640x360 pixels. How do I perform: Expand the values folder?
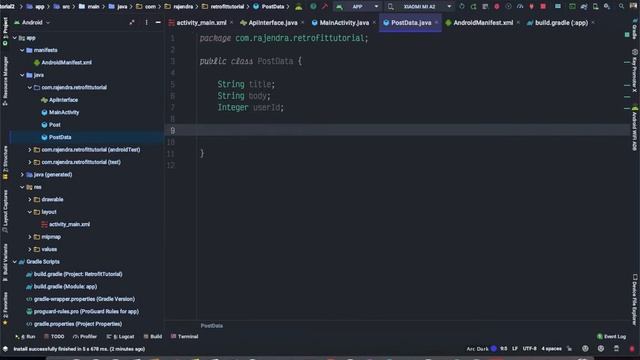pos(29,249)
